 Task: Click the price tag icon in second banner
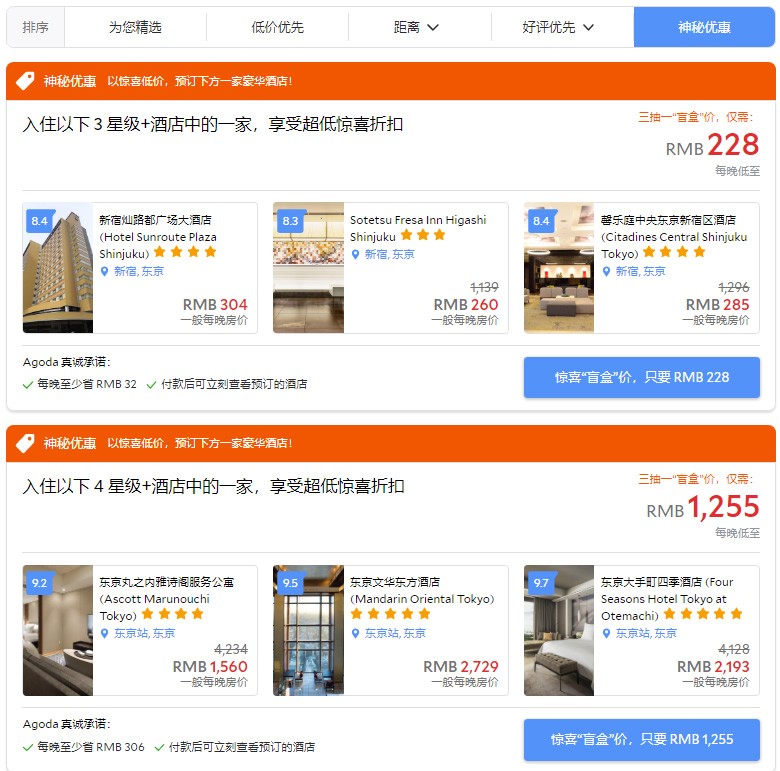(x=25, y=443)
